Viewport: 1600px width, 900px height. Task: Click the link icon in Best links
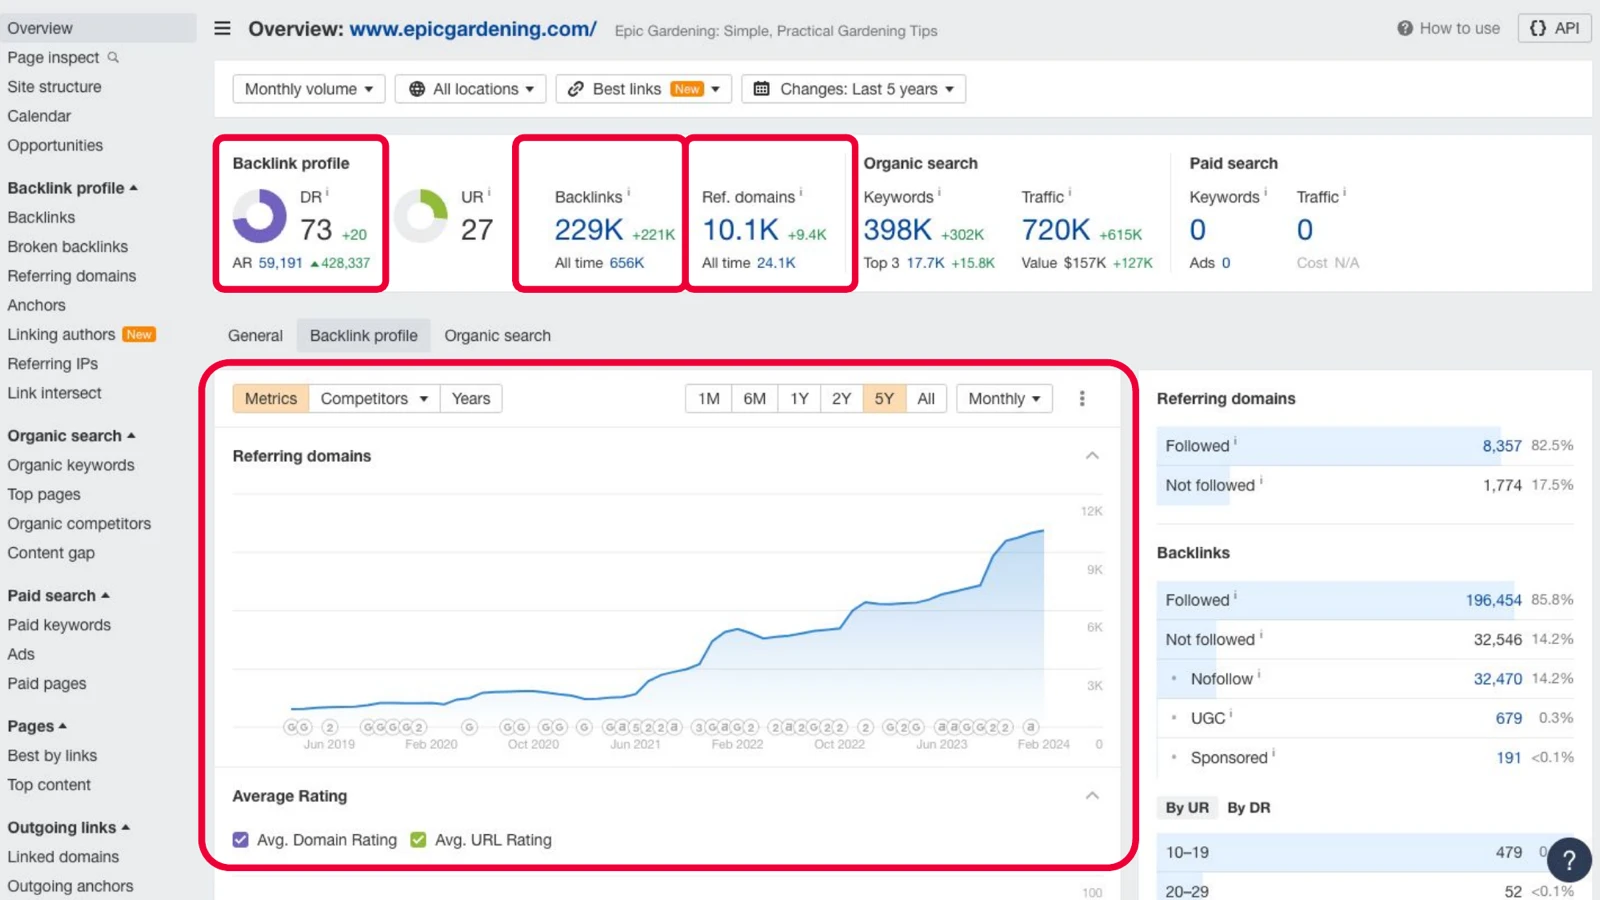click(x=576, y=89)
